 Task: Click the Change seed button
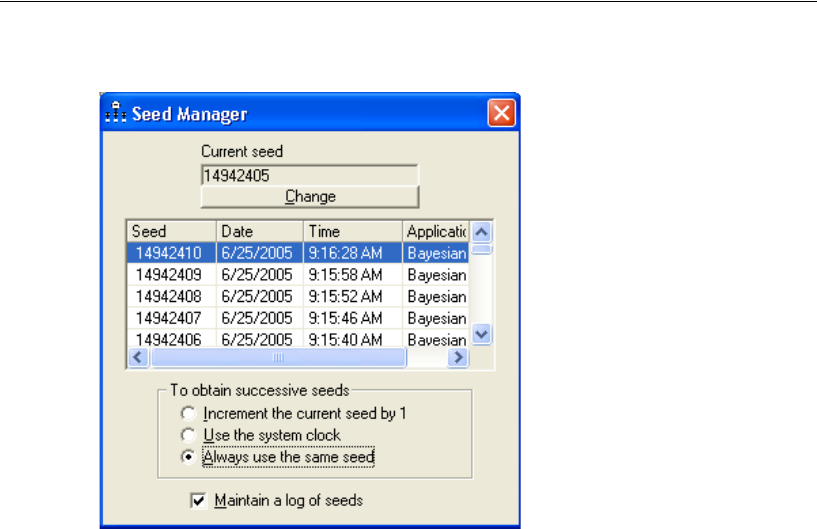pos(310,196)
